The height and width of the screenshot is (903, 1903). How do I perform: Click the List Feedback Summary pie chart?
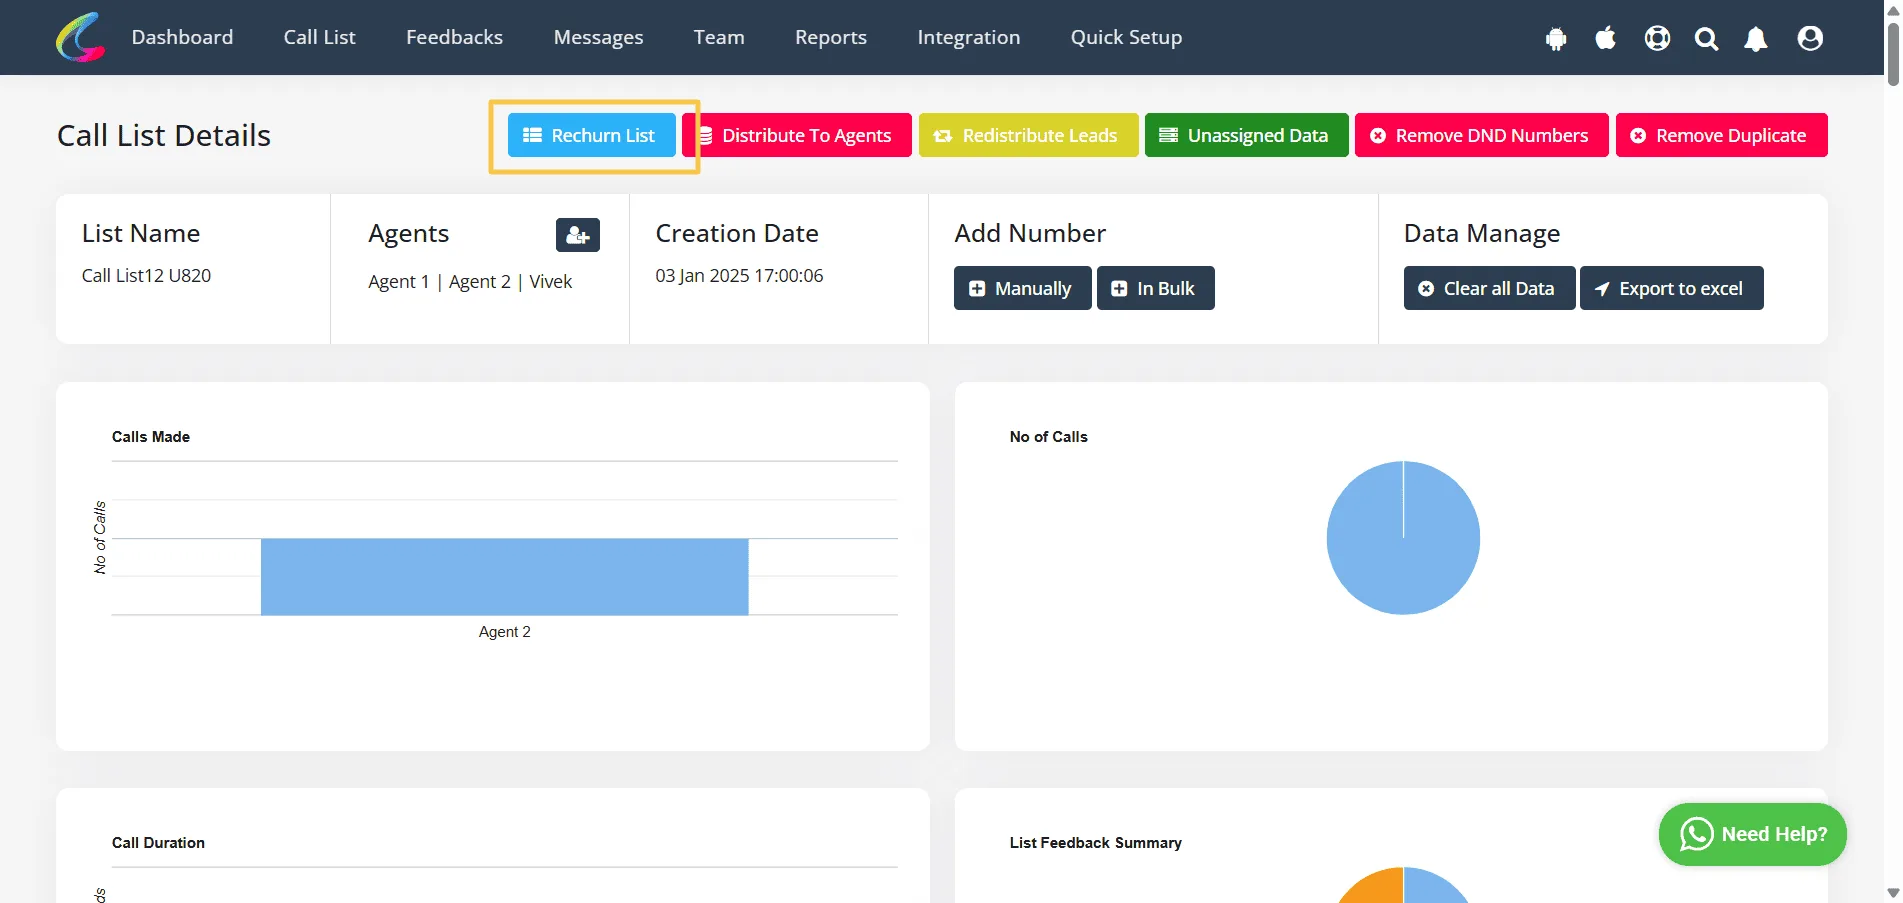1403,885
